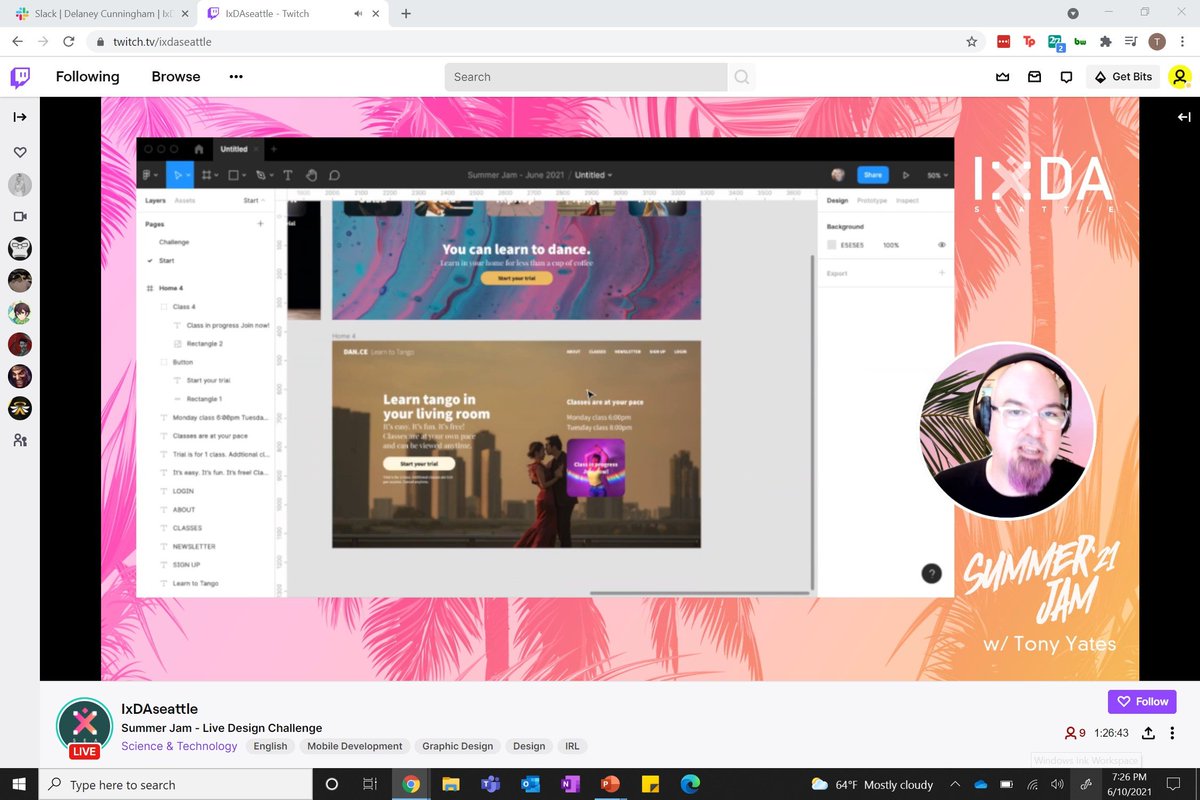Select the Text tool in Figma
This screenshot has height=800, width=1200.
pyautogui.click(x=288, y=175)
